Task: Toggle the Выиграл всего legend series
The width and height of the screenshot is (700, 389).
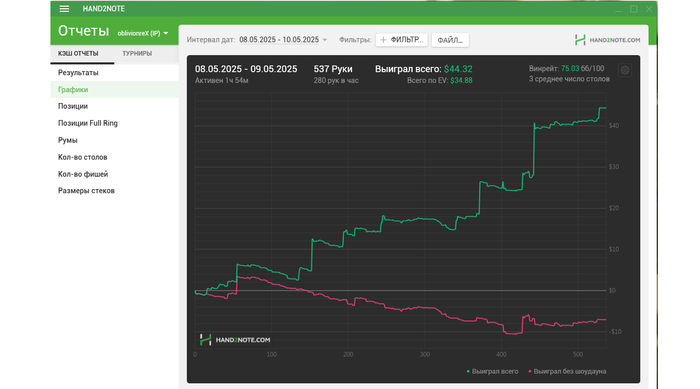Action: [492, 371]
